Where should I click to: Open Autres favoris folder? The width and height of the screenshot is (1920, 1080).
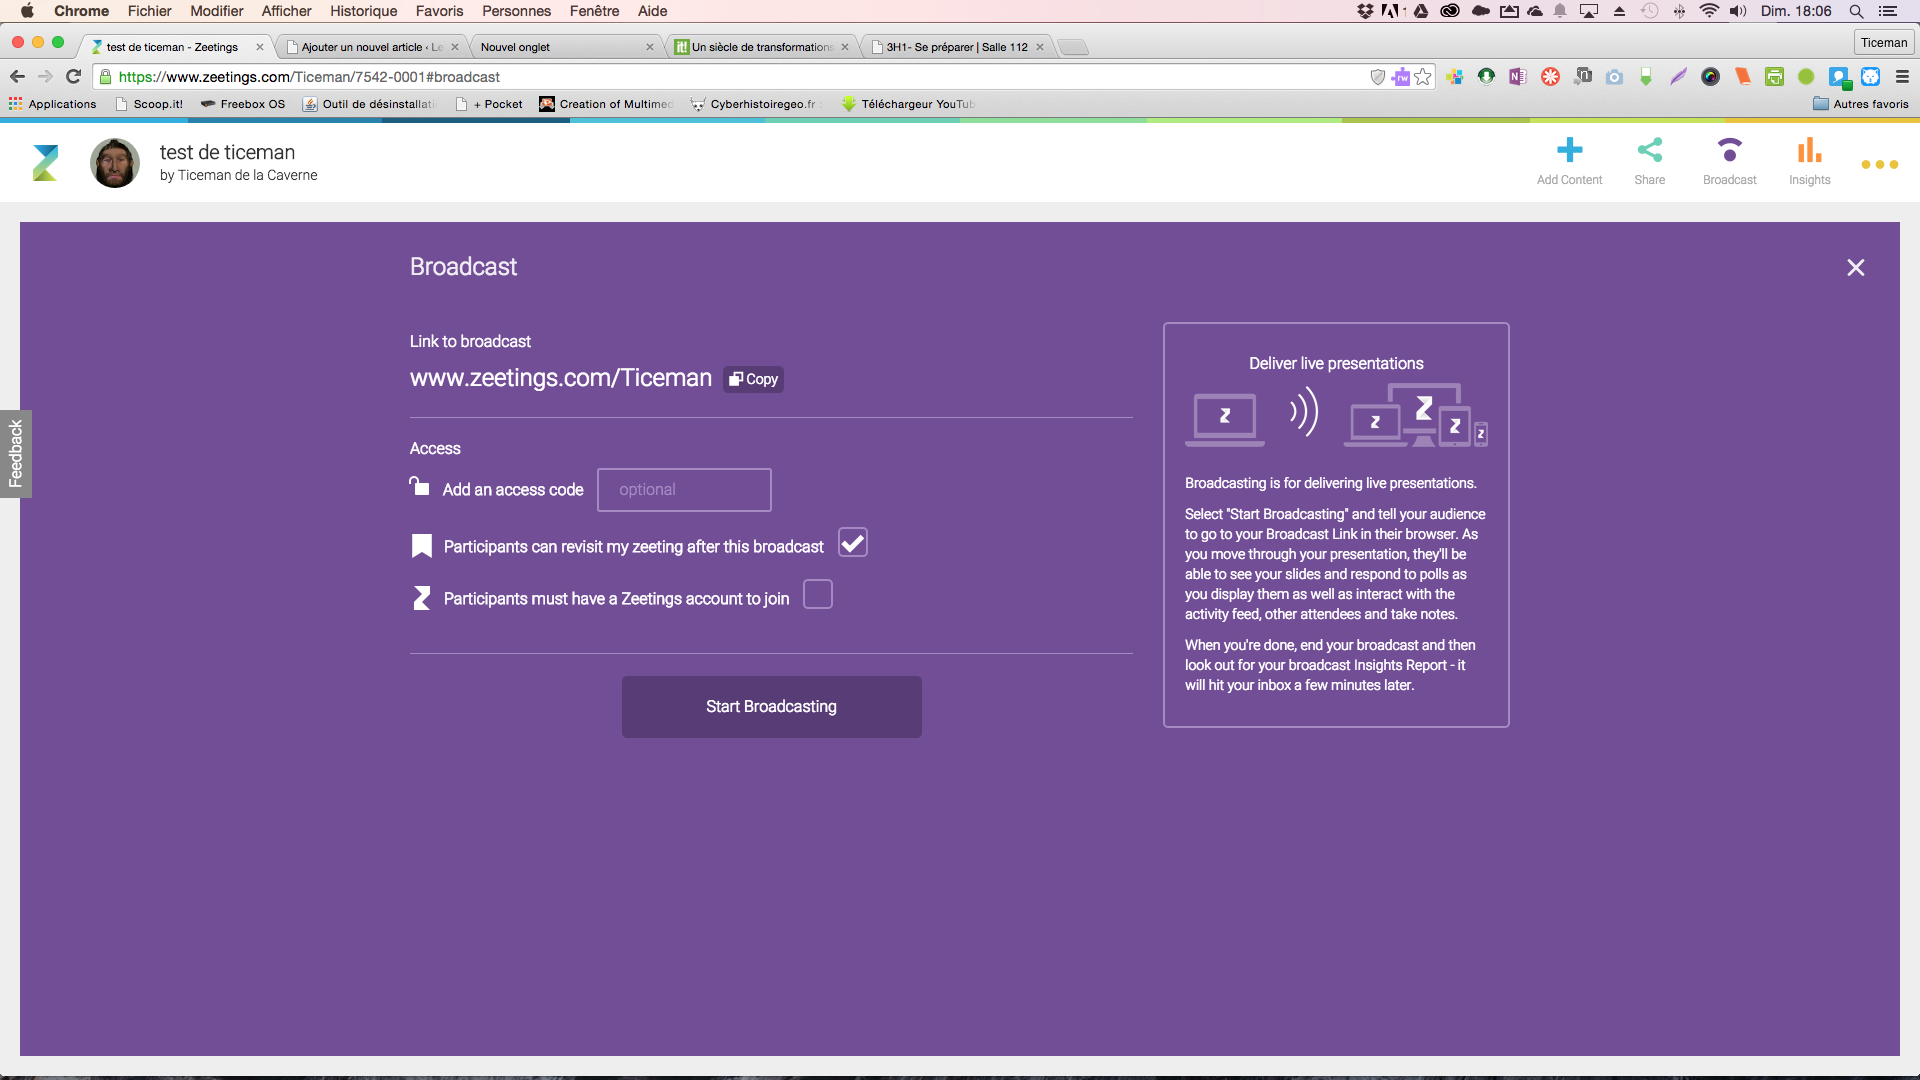click(x=1860, y=104)
